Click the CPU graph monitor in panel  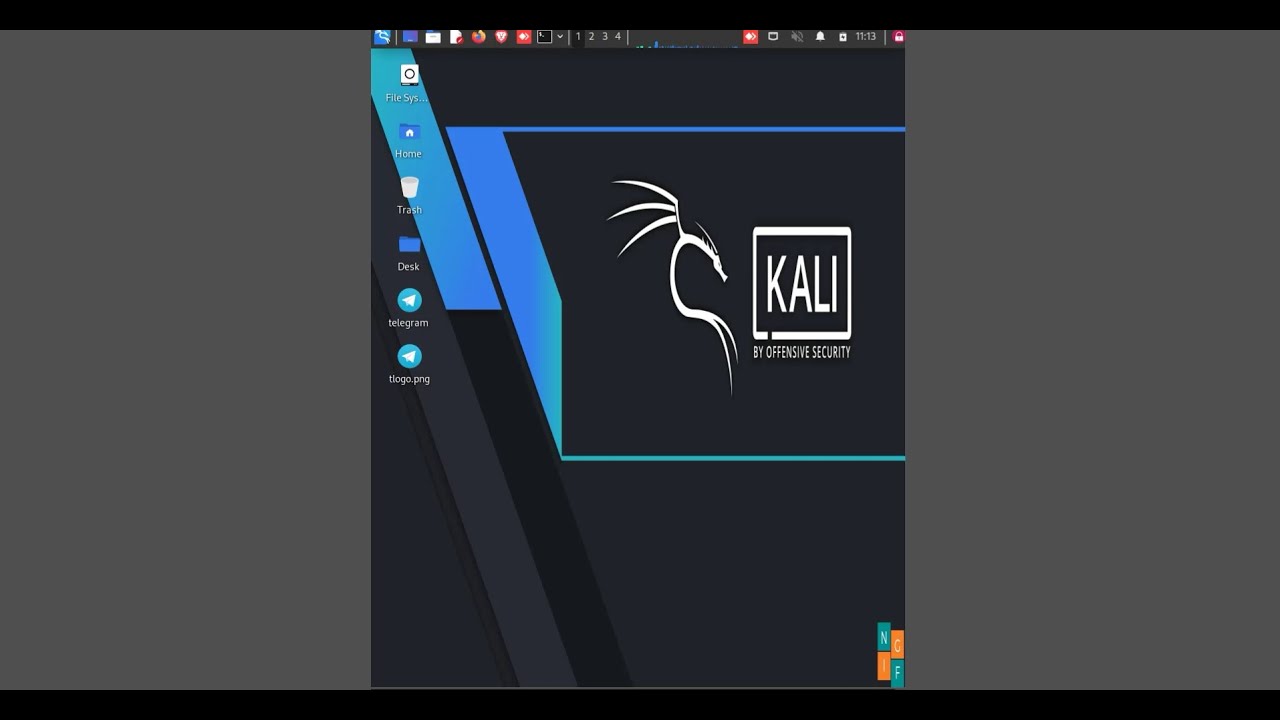coord(685,38)
